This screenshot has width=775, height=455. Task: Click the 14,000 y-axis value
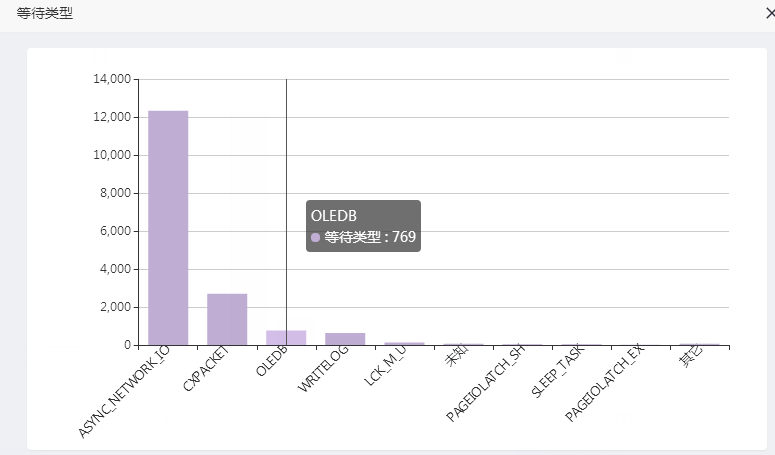tap(113, 79)
